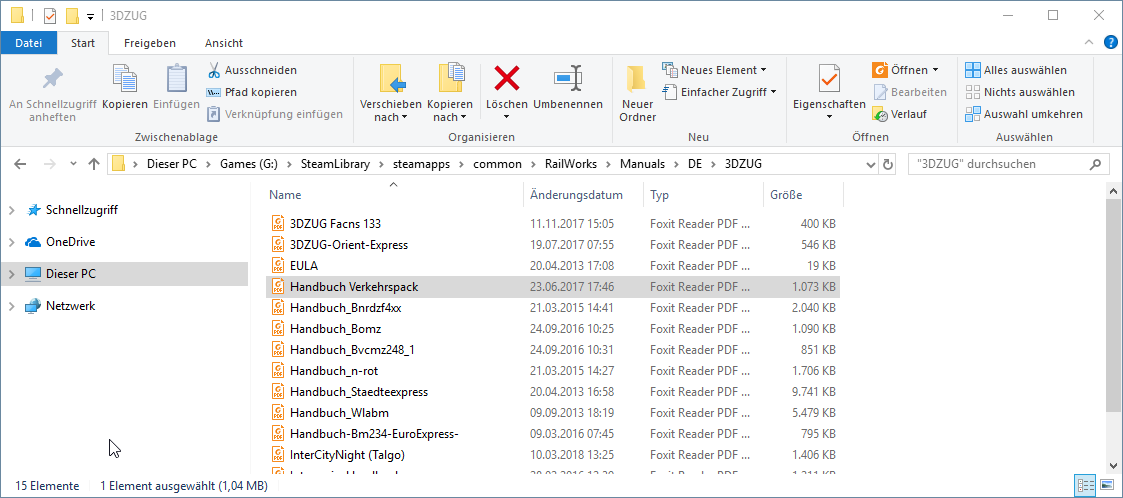The height and width of the screenshot is (498, 1123).
Task: Click the RailWorks breadcrumb segment
Action: (x=569, y=164)
